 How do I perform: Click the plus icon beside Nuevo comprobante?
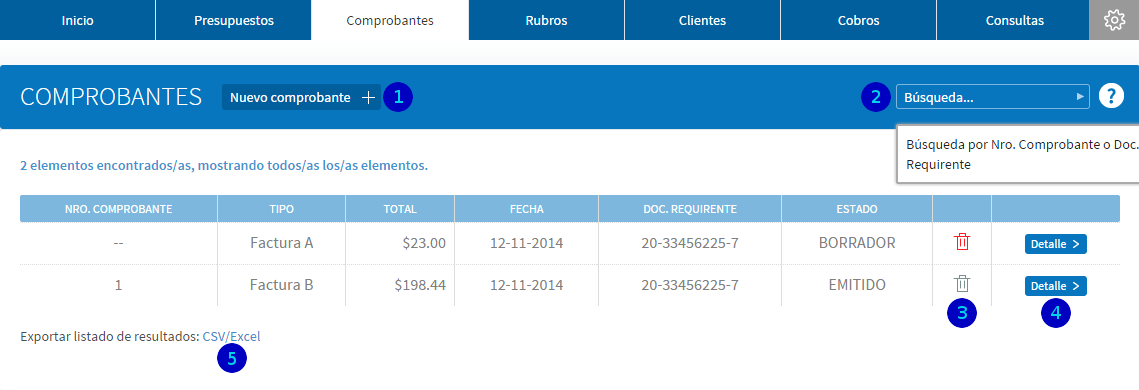[369, 97]
